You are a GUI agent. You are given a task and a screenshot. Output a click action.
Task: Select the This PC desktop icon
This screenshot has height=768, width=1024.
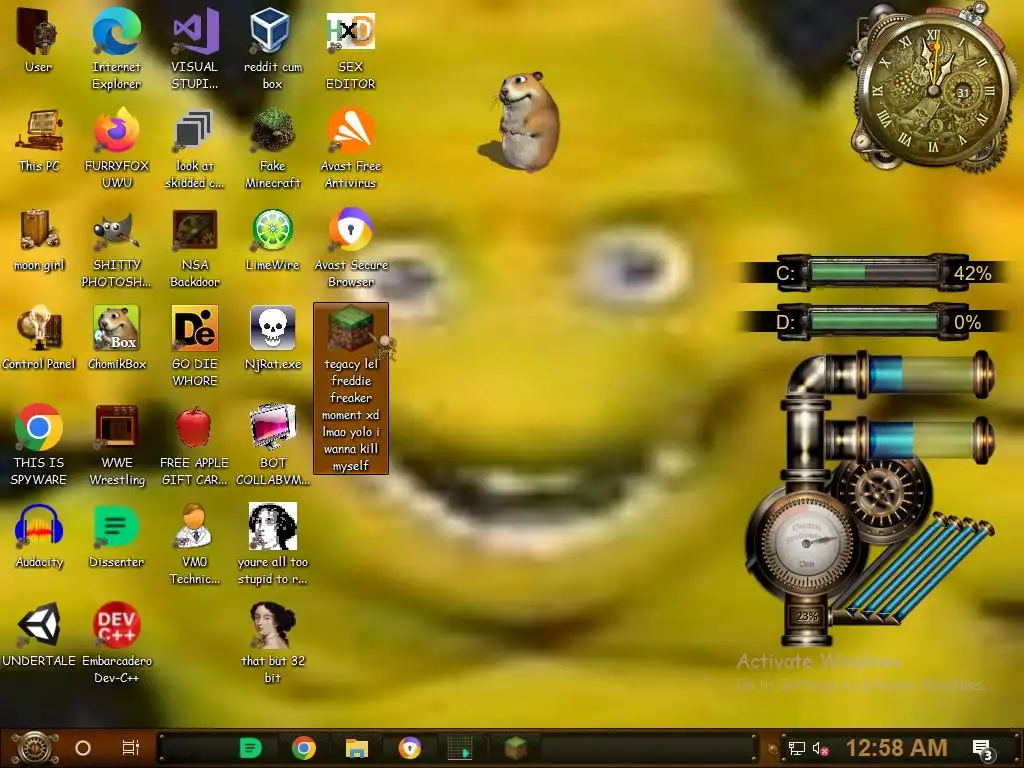pyautogui.click(x=39, y=141)
